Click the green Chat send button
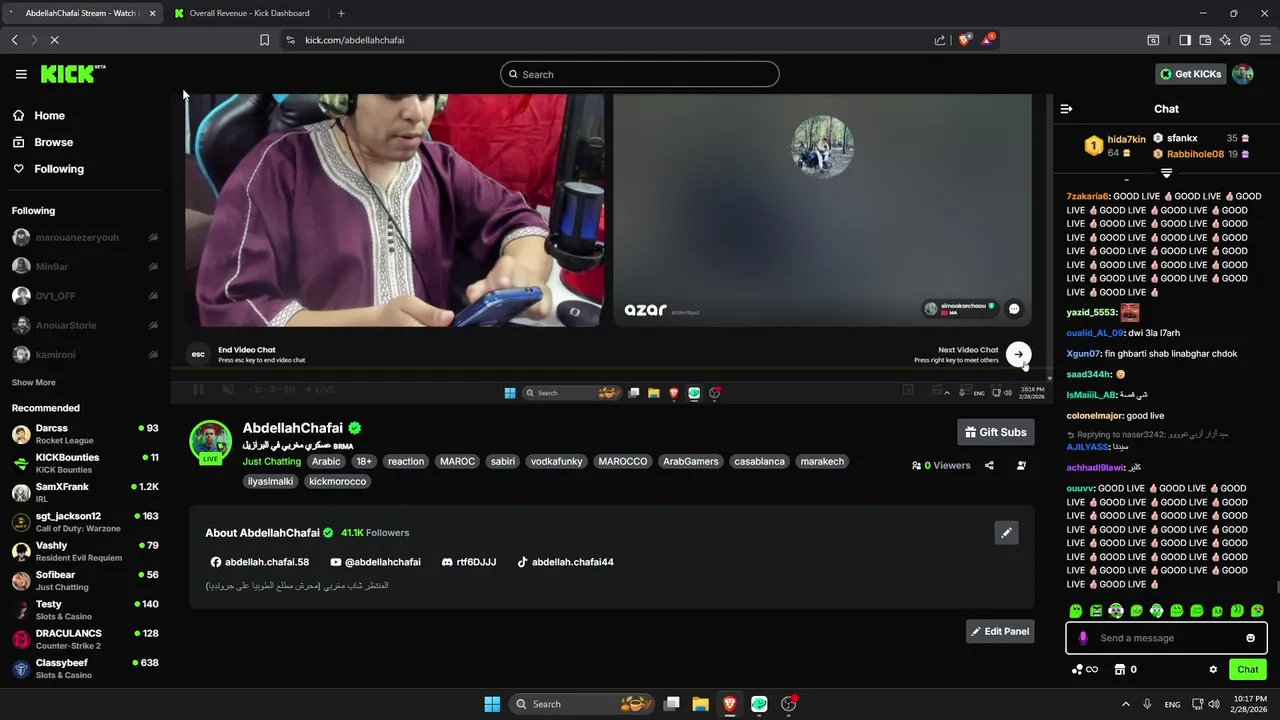The height and width of the screenshot is (720, 1280). [1248, 669]
